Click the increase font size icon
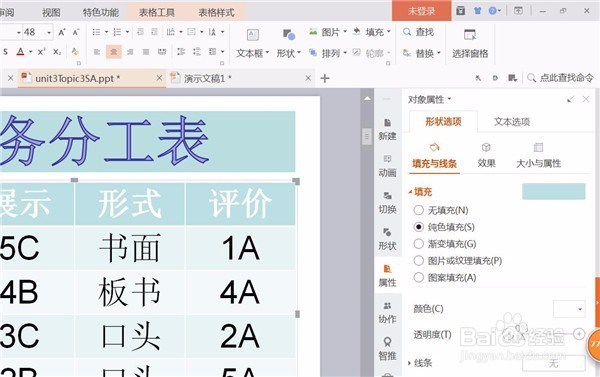 click(62, 32)
